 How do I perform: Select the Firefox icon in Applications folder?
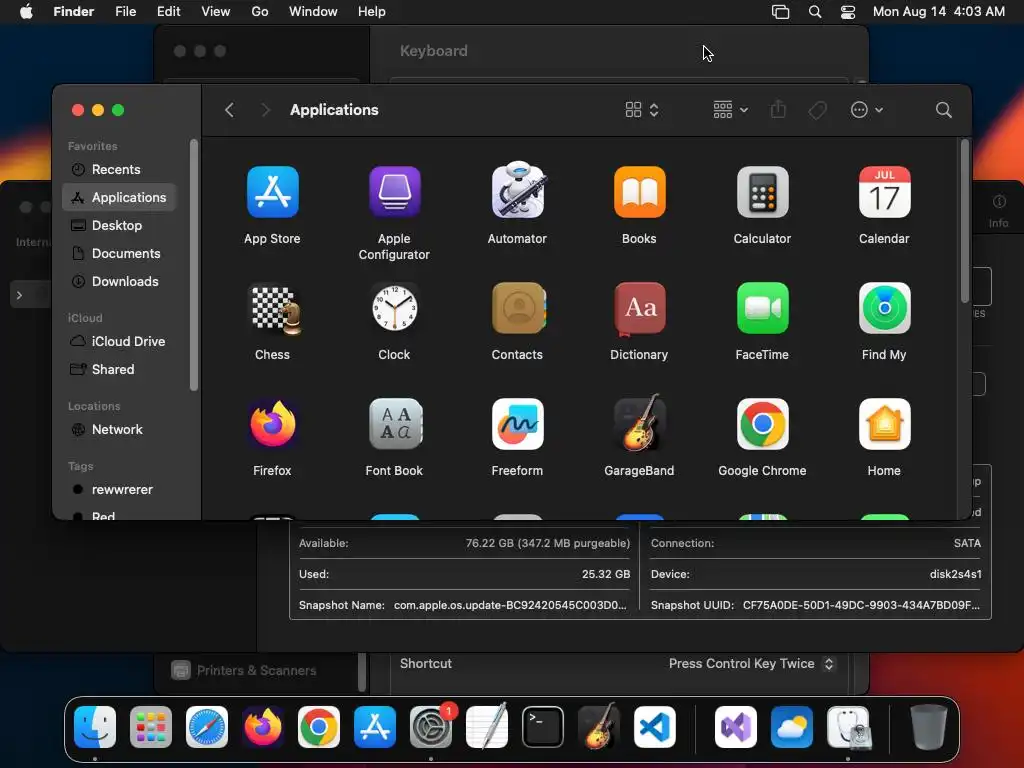pyautogui.click(x=272, y=424)
